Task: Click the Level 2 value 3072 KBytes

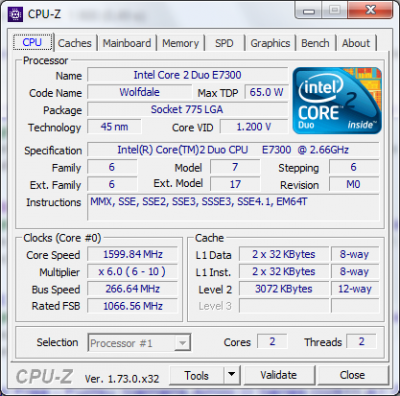Action: click(284, 289)
